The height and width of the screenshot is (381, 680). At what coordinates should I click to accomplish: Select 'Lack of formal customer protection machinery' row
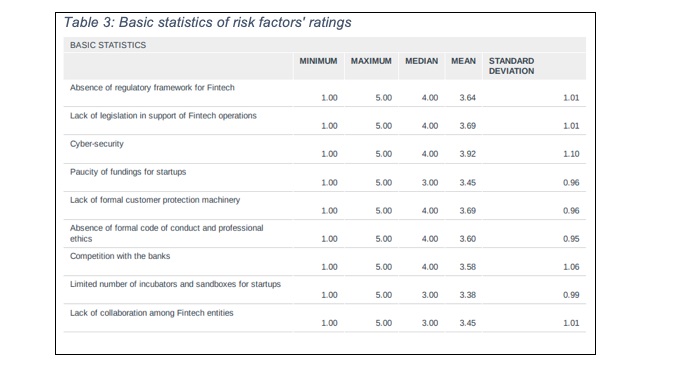click(x=325, y=205)
